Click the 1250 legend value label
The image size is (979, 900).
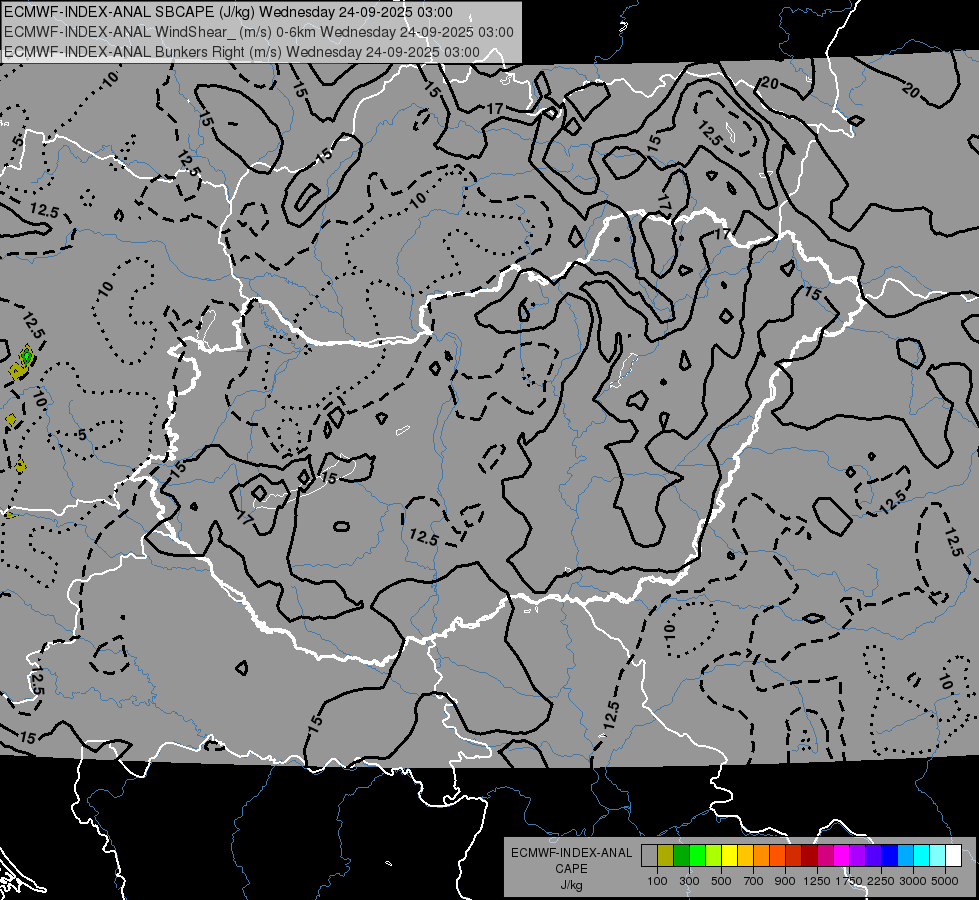[x=817, y=881]
